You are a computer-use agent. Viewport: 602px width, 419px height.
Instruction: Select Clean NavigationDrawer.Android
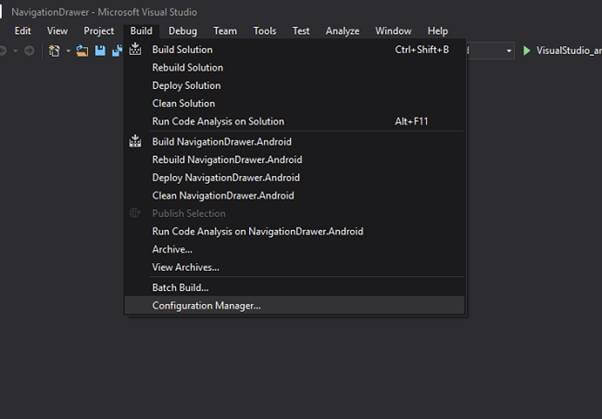294,195
